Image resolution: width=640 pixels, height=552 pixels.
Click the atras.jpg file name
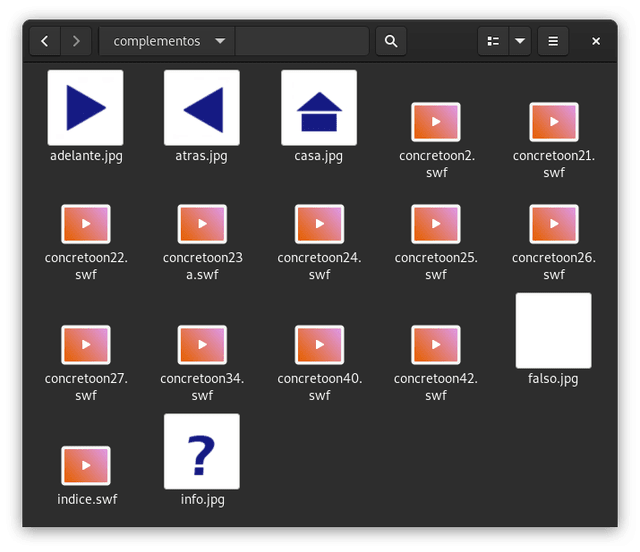[x=201, y=156]
